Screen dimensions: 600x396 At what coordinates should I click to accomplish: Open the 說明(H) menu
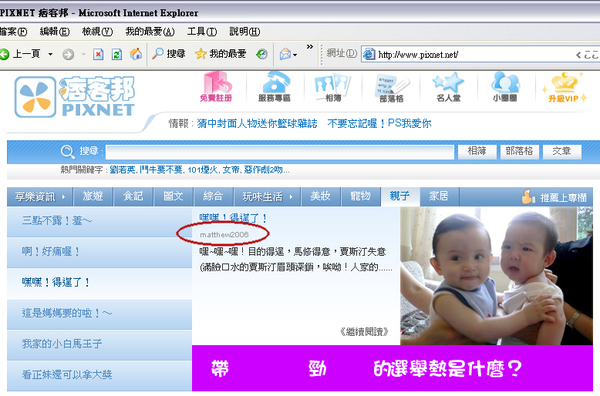pos(245,31)
